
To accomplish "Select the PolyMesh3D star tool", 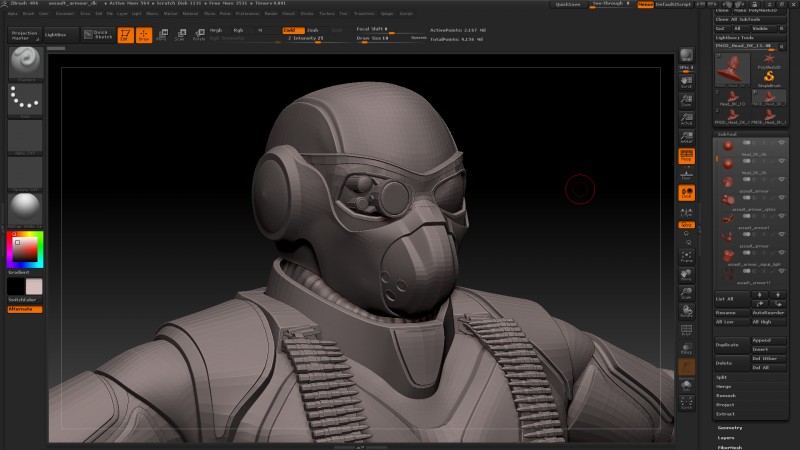I will (x=769, y=60).
